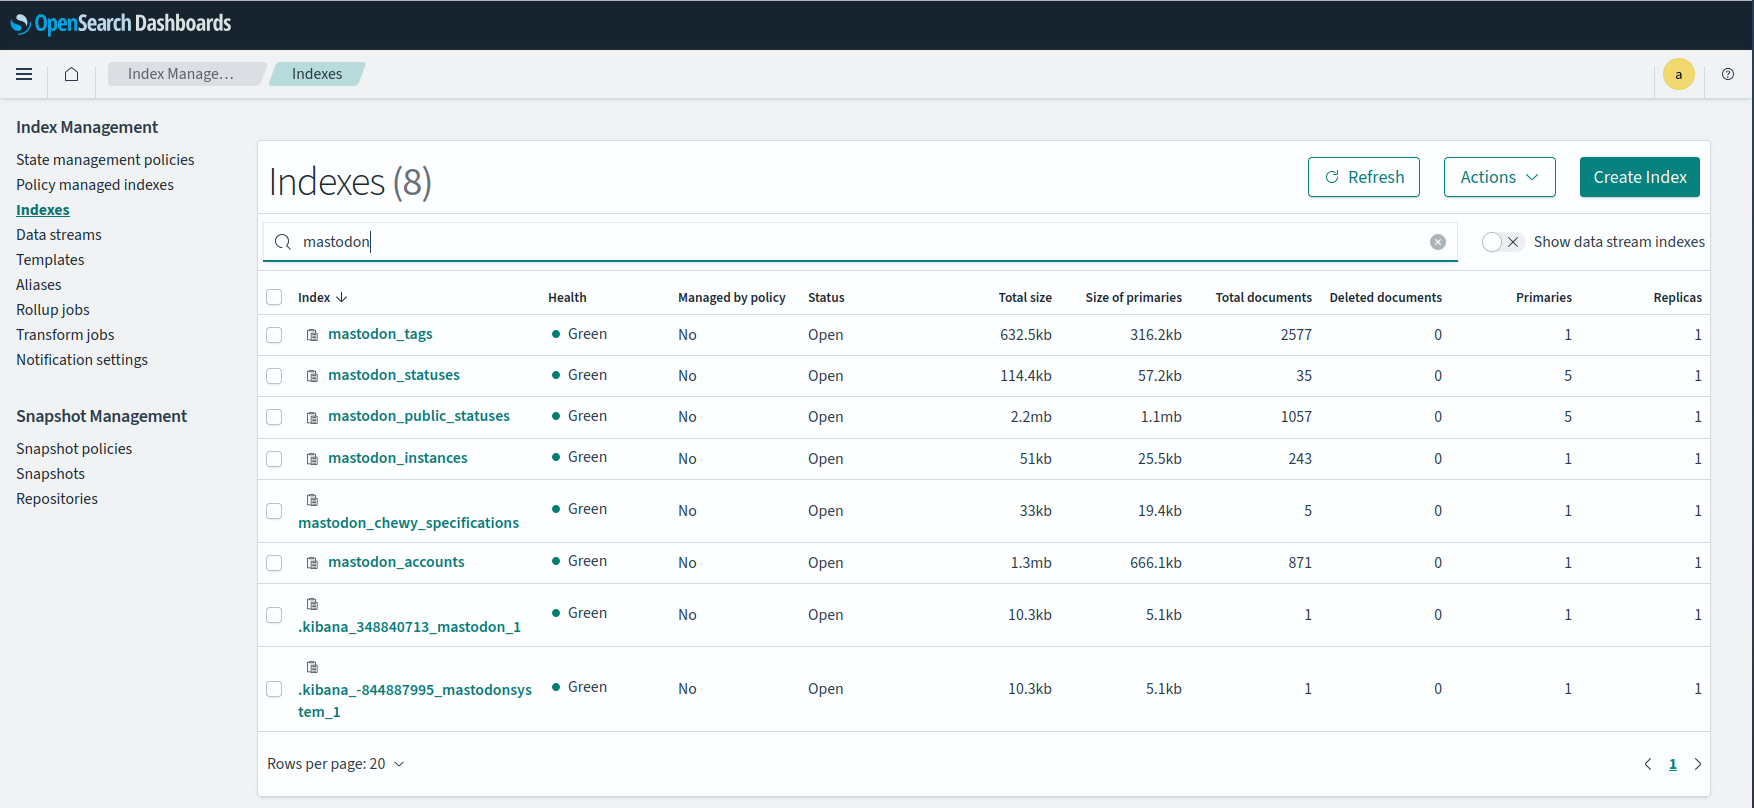The height and width of the screenshot is (808, 1754).
Task: Go to the previous page arrow
Action: point(1648,764)
